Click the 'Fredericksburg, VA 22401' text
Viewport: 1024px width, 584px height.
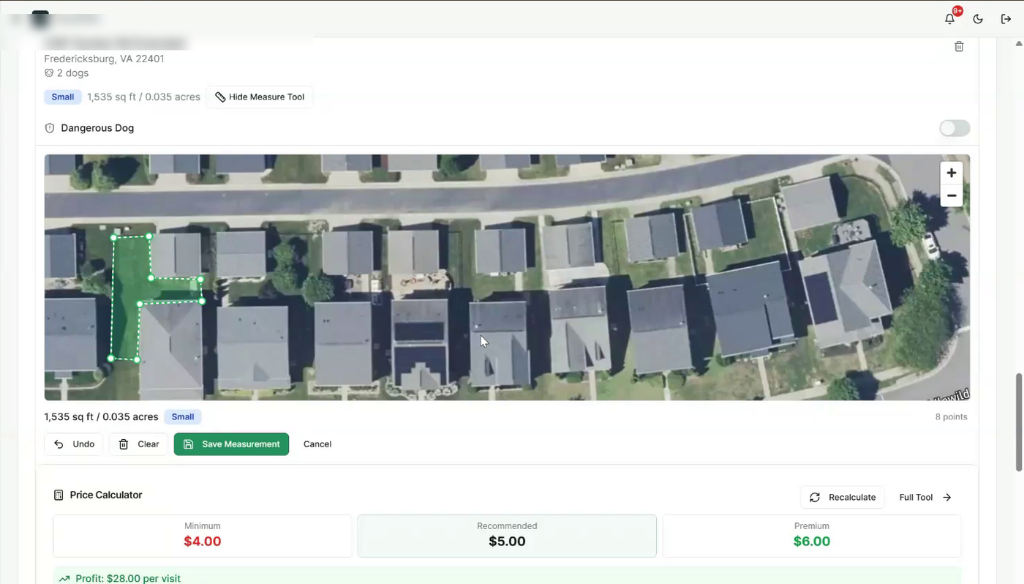coord(104,59)
